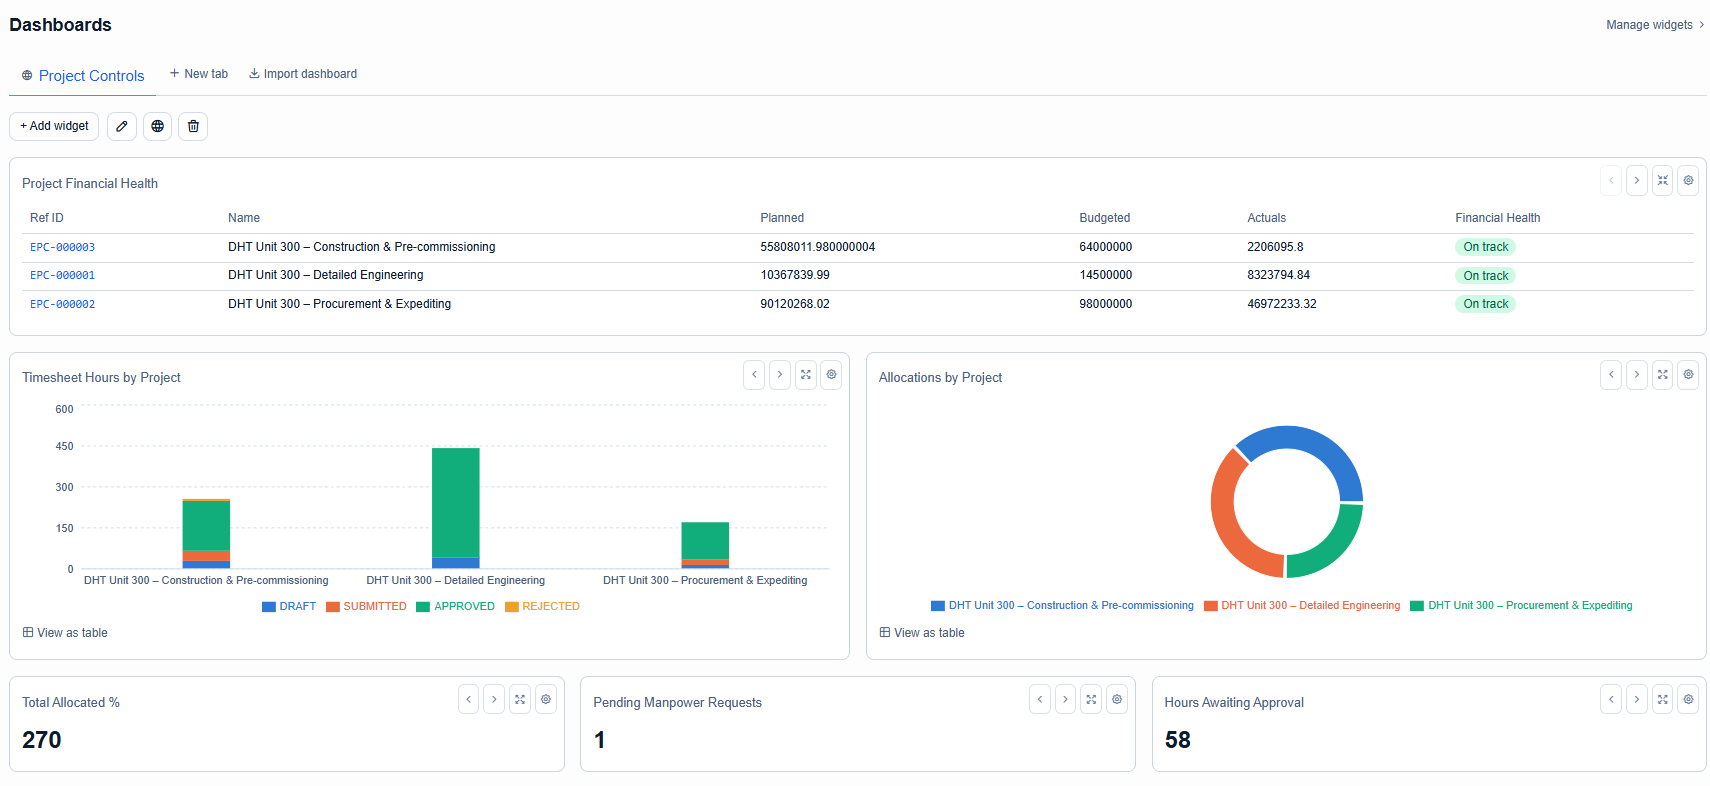1710x786 pixels.
Task: Toggle REJECTED legend in timesheet chart
Action: pyautogui.click(x=542, y=607)
